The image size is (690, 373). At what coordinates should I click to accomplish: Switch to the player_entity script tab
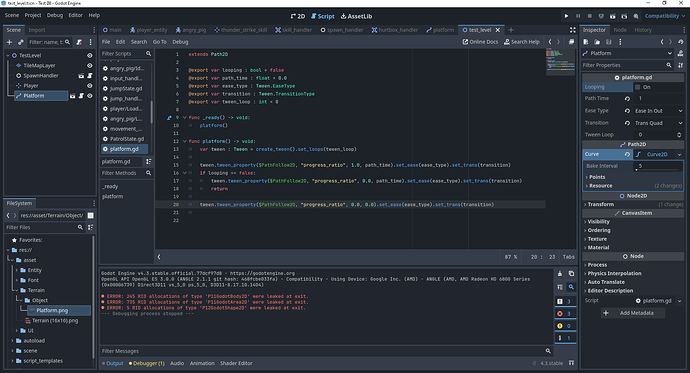pyautogui.click(x=149, y=30)
